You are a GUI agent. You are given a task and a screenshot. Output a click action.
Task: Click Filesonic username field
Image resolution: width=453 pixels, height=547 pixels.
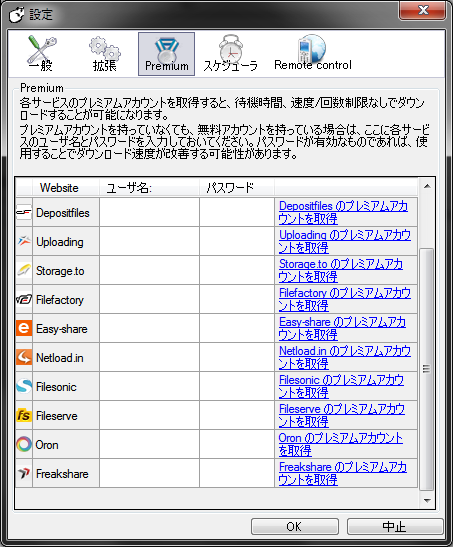150,386
